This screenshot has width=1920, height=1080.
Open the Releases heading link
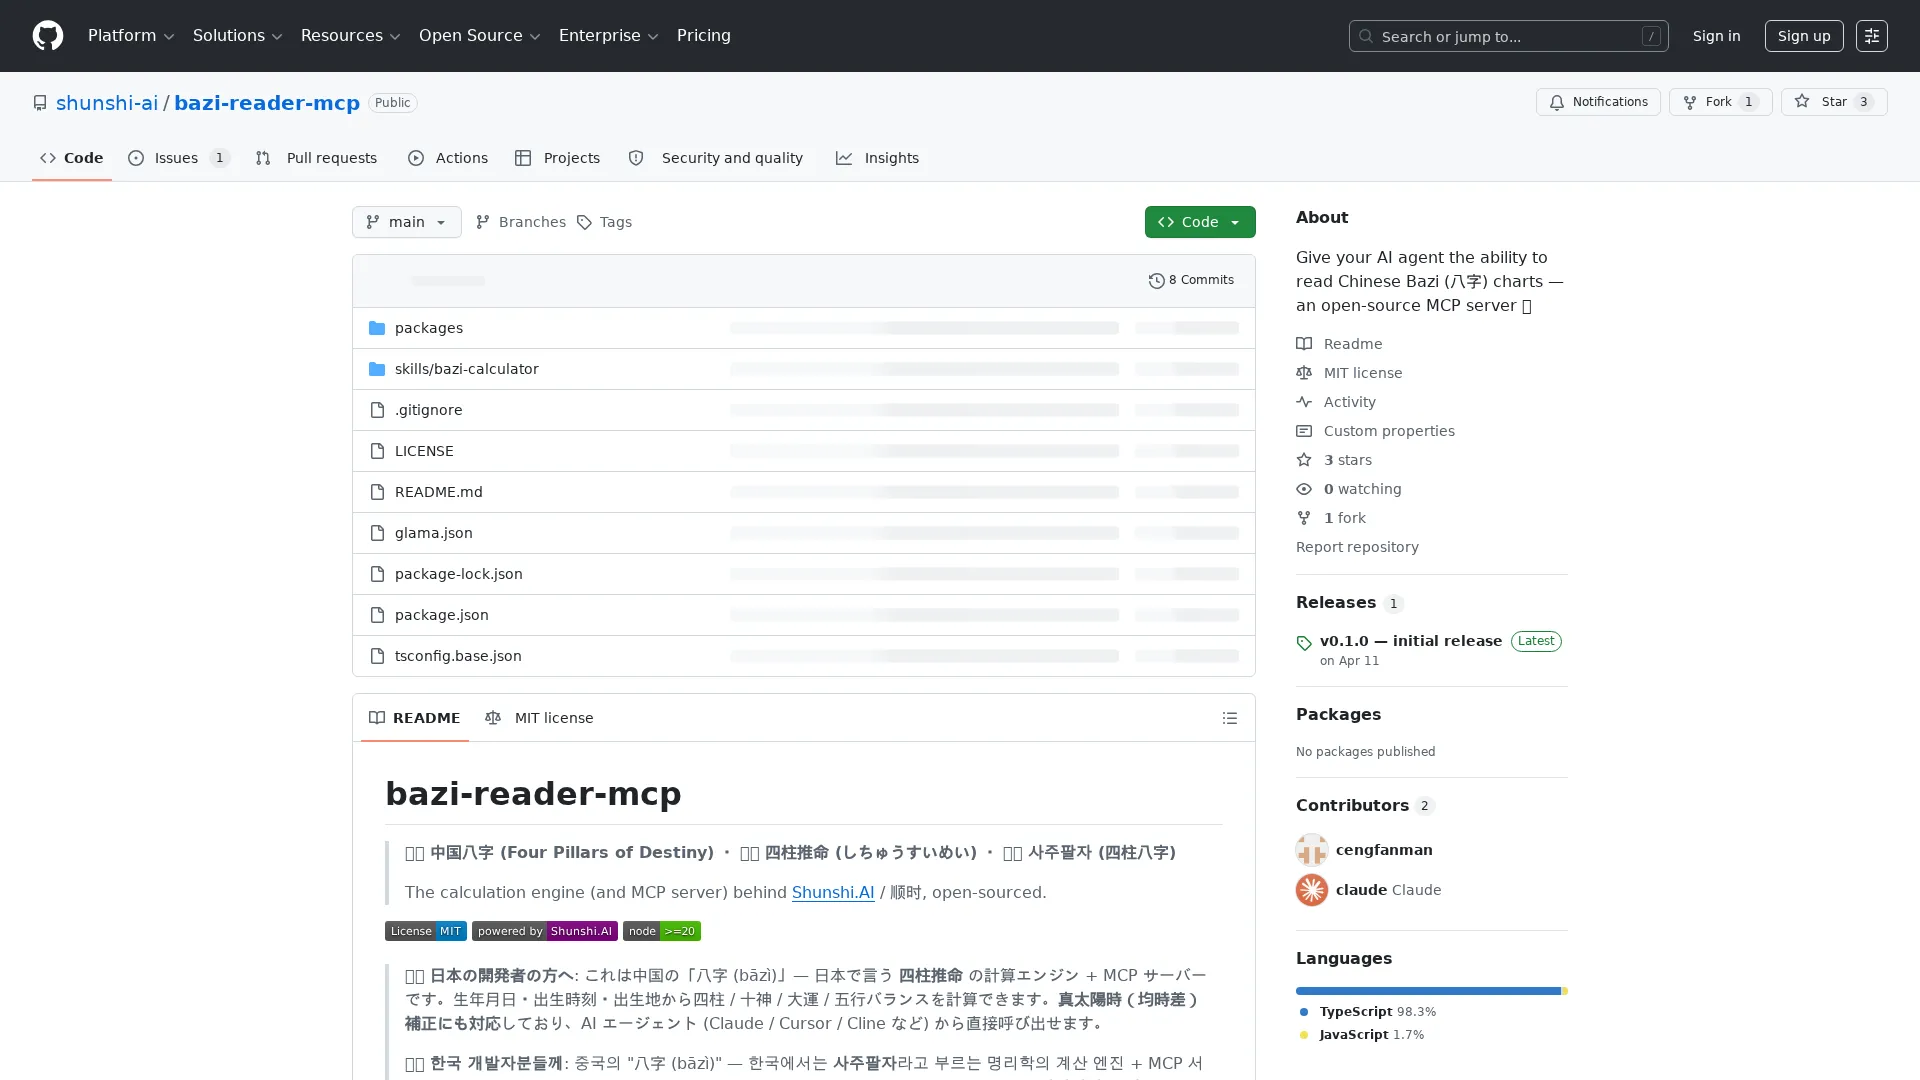pyautogui.click(x=1350, y=602)
